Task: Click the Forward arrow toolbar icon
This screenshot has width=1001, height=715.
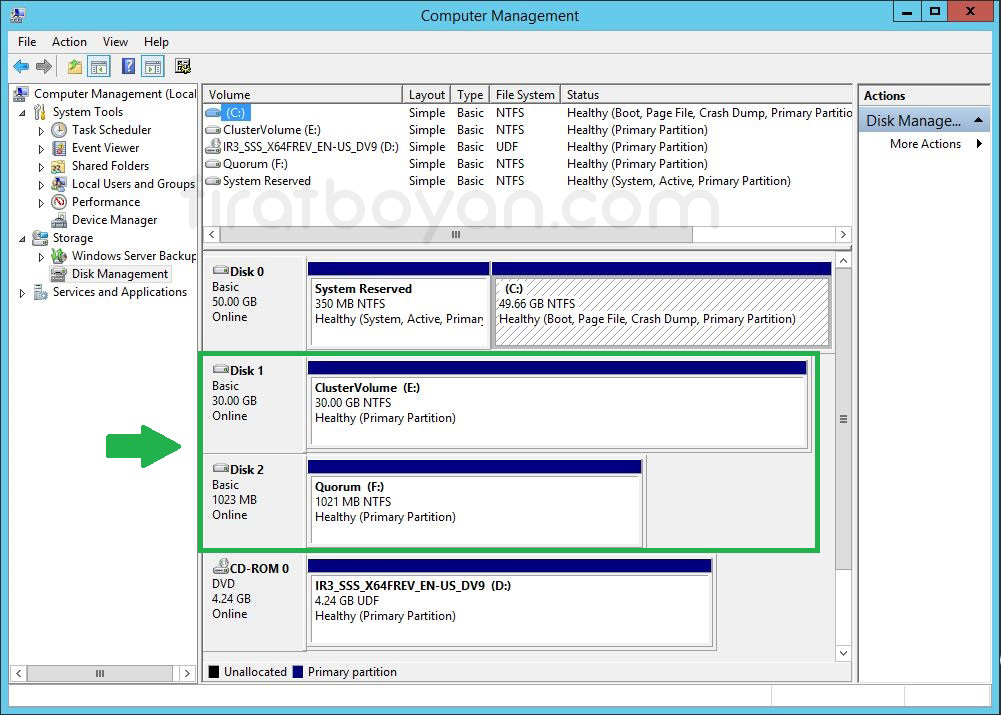Action: (43, 66)
